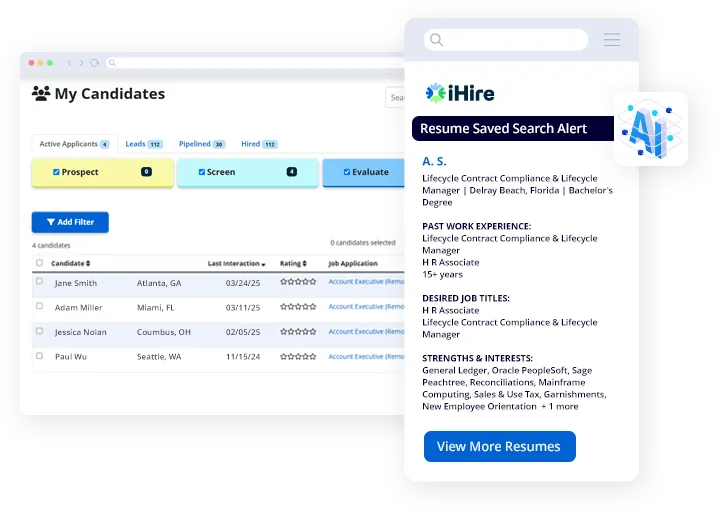
Task: Switch to the Leads tab
Action: (144, 144)
